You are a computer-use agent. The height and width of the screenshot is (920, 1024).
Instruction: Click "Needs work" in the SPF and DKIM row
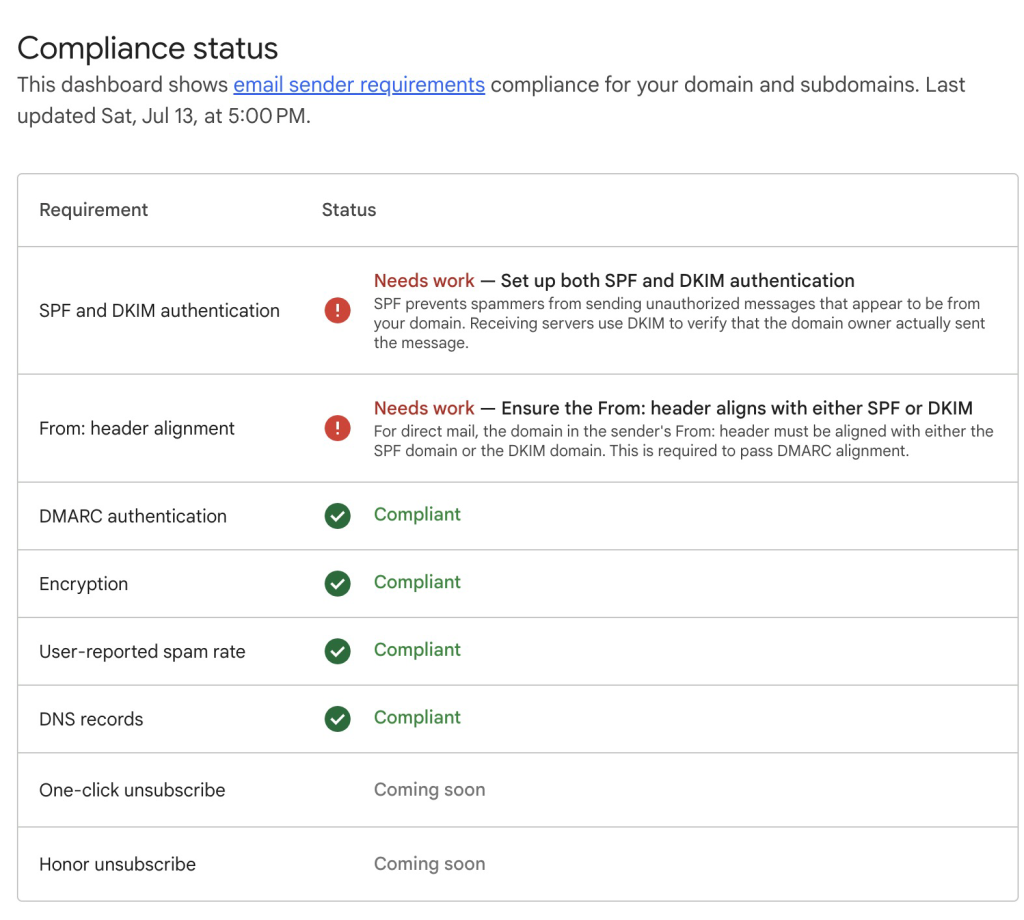(x=424, y=281)
